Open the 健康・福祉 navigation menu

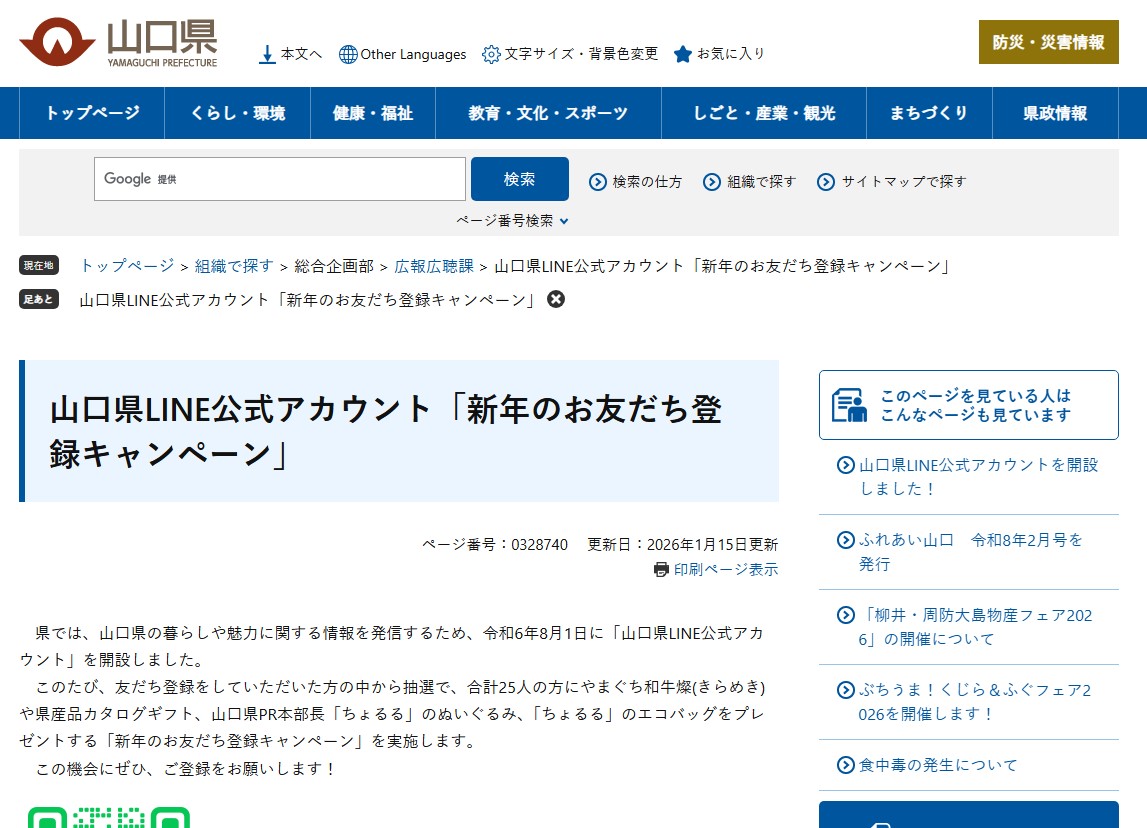372,113
